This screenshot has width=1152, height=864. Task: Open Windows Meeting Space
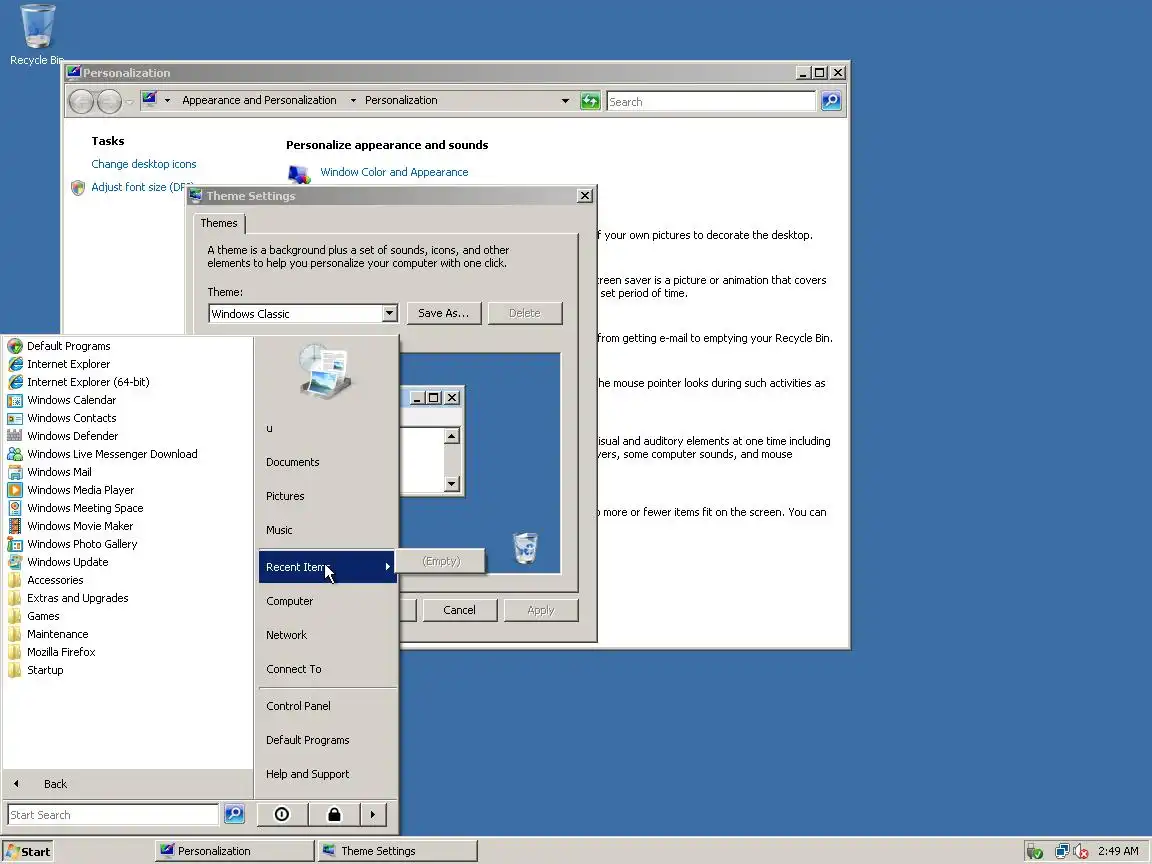[84, 508]
